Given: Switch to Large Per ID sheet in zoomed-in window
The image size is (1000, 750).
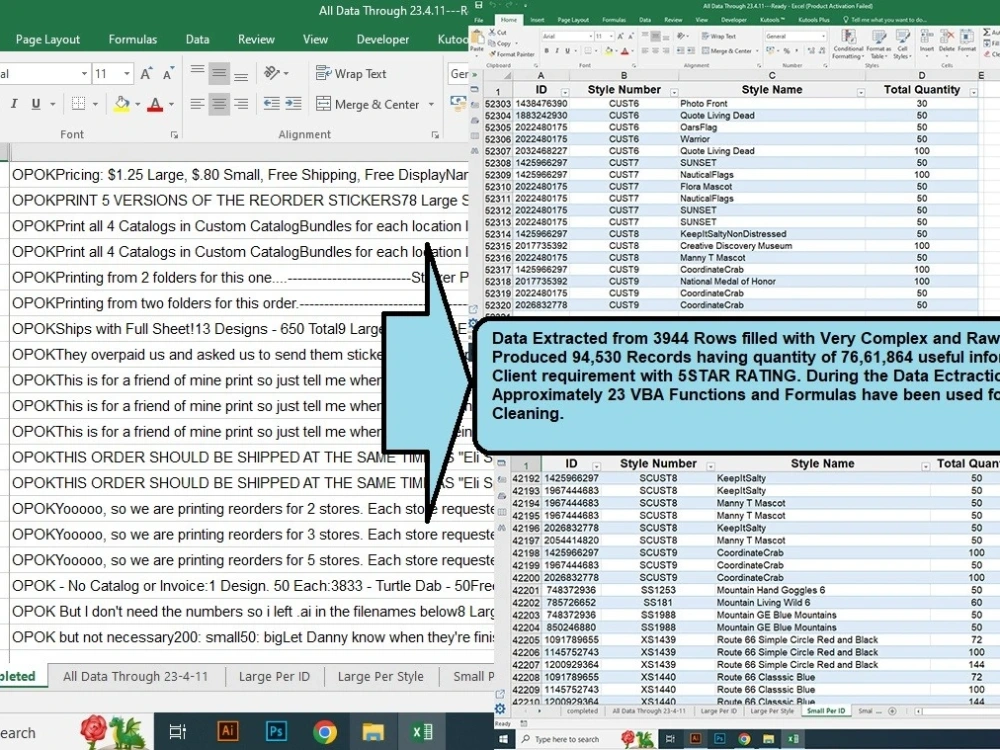Looking at the screenshot, I should (274, 677).
